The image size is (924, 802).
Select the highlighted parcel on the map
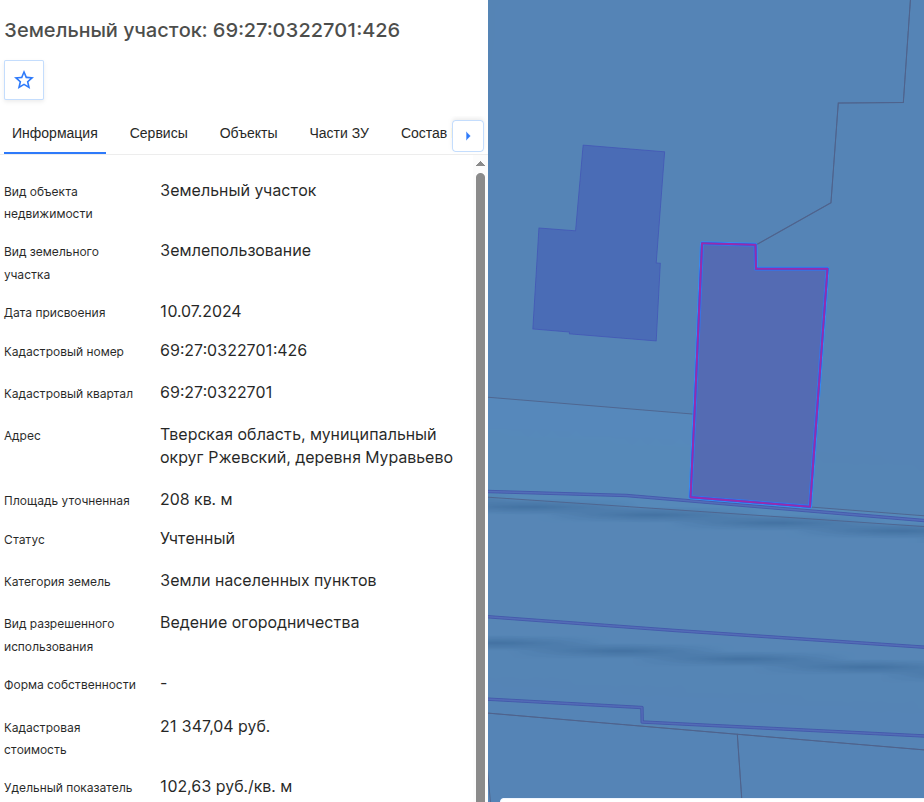click(759, 377)
